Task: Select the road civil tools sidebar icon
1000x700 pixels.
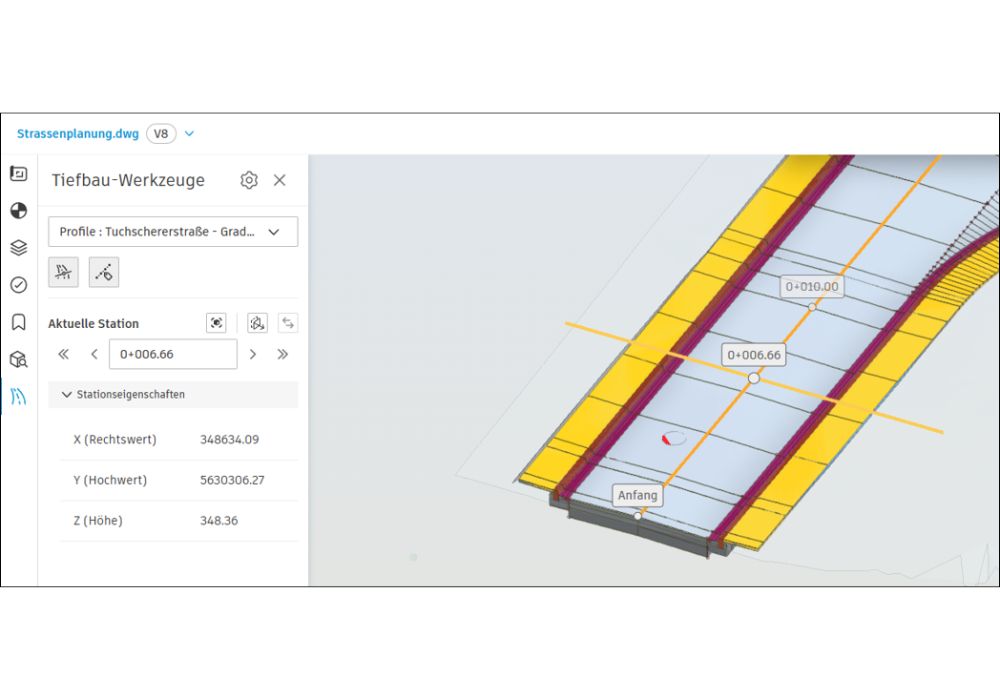Action: [x=18, y=396]
